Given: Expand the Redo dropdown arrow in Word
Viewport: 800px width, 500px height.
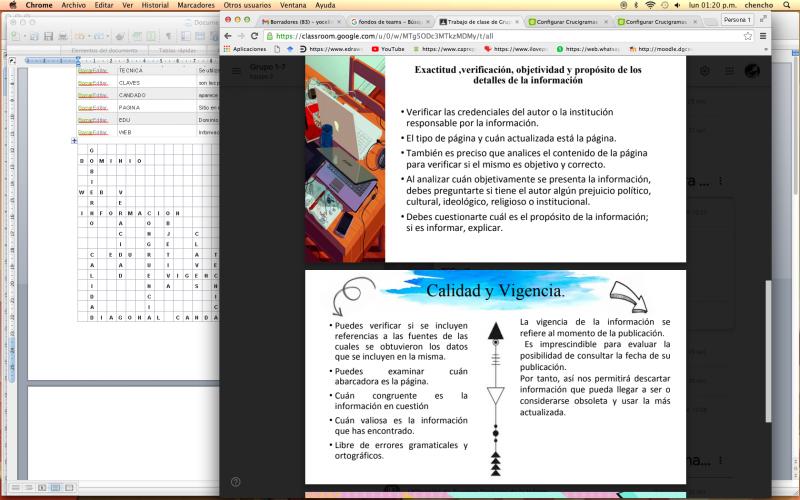Looking at the screenshot, I should tap(108, 36).
